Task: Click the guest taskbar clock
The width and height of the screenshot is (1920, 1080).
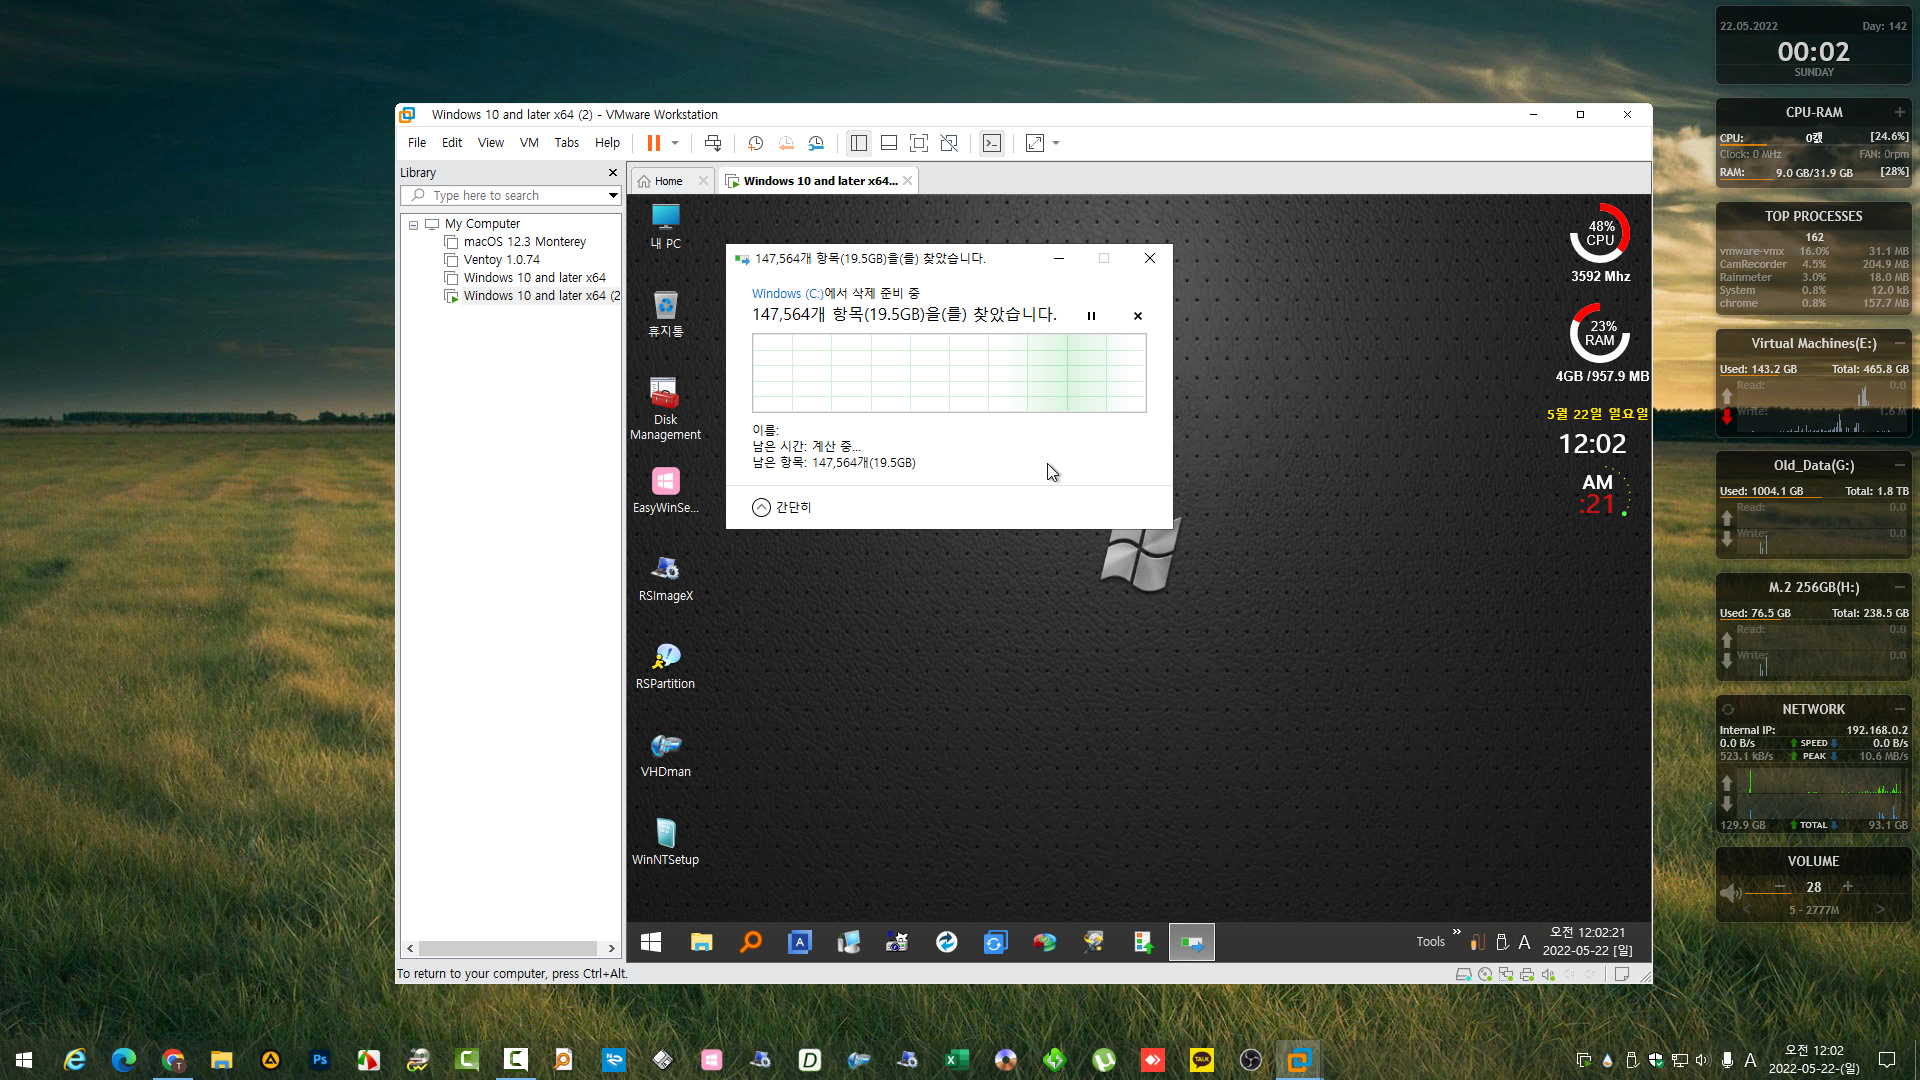Action: (x=1587, y=941)
